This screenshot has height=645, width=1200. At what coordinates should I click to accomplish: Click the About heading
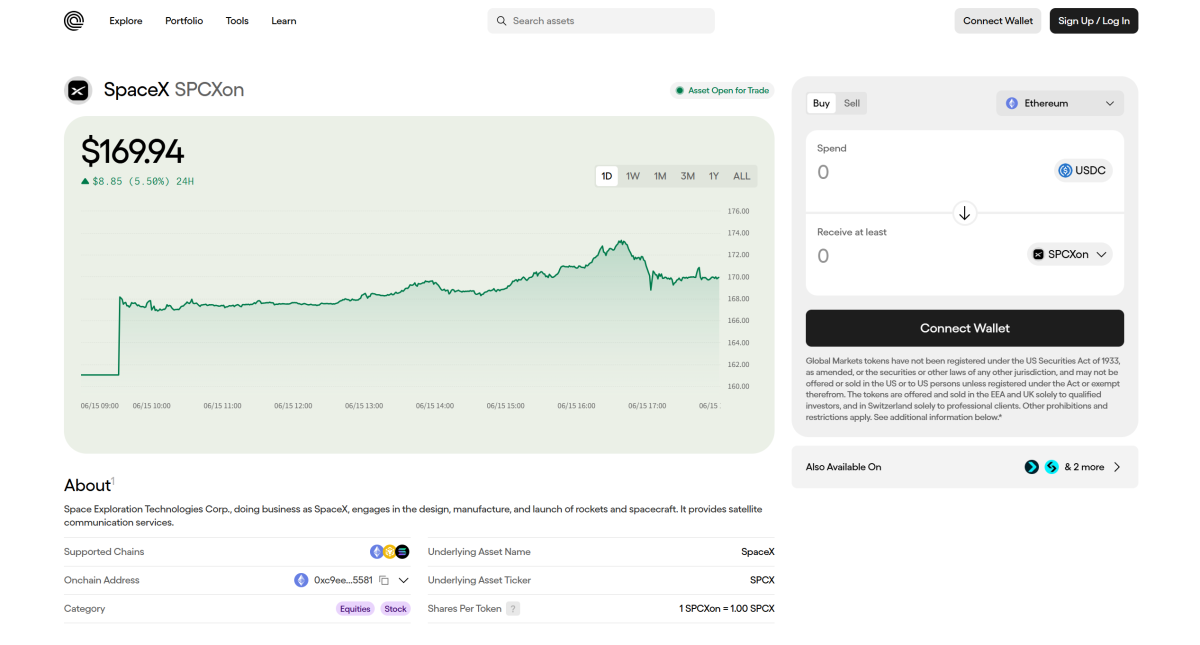pos(87,485)
